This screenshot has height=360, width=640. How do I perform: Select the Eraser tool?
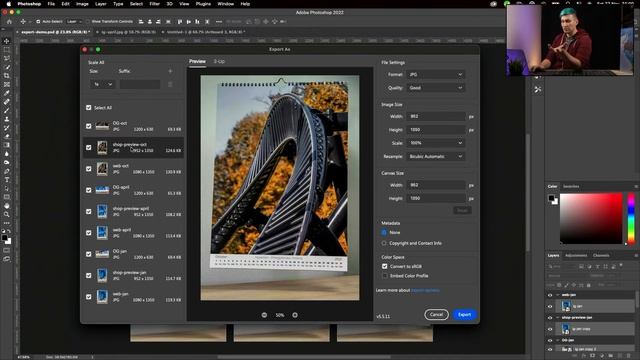(x=7, y=136)
